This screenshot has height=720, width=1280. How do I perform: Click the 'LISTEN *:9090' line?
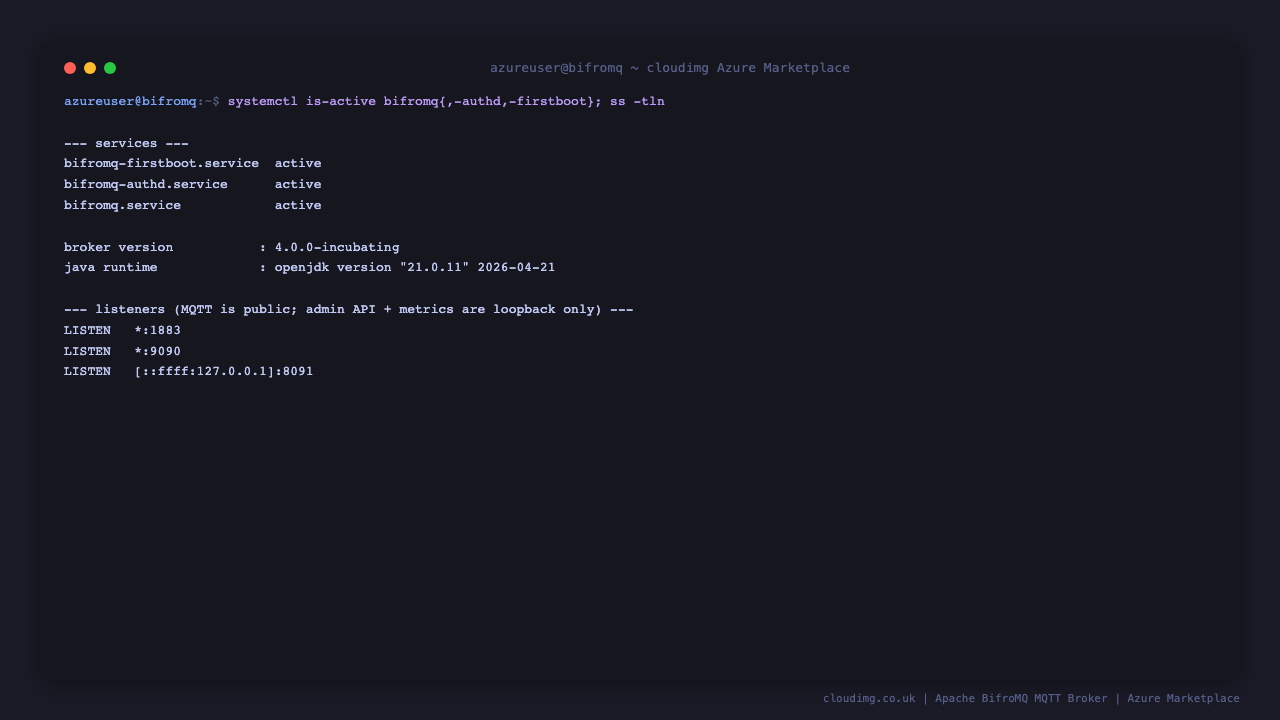pos(122,351)
